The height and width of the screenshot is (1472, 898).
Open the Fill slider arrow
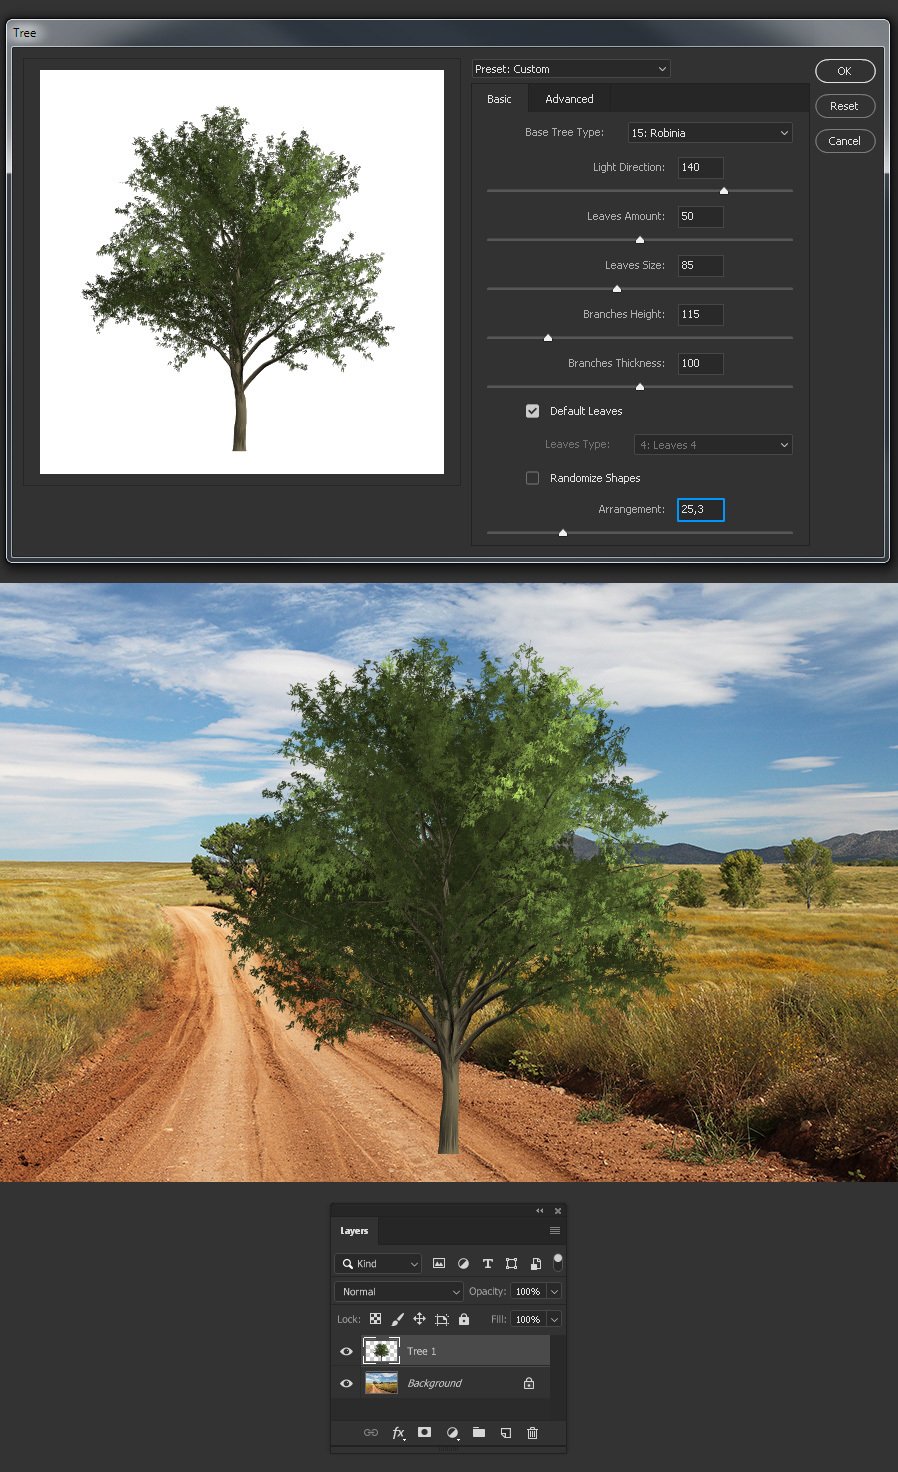pos(554,1319)
